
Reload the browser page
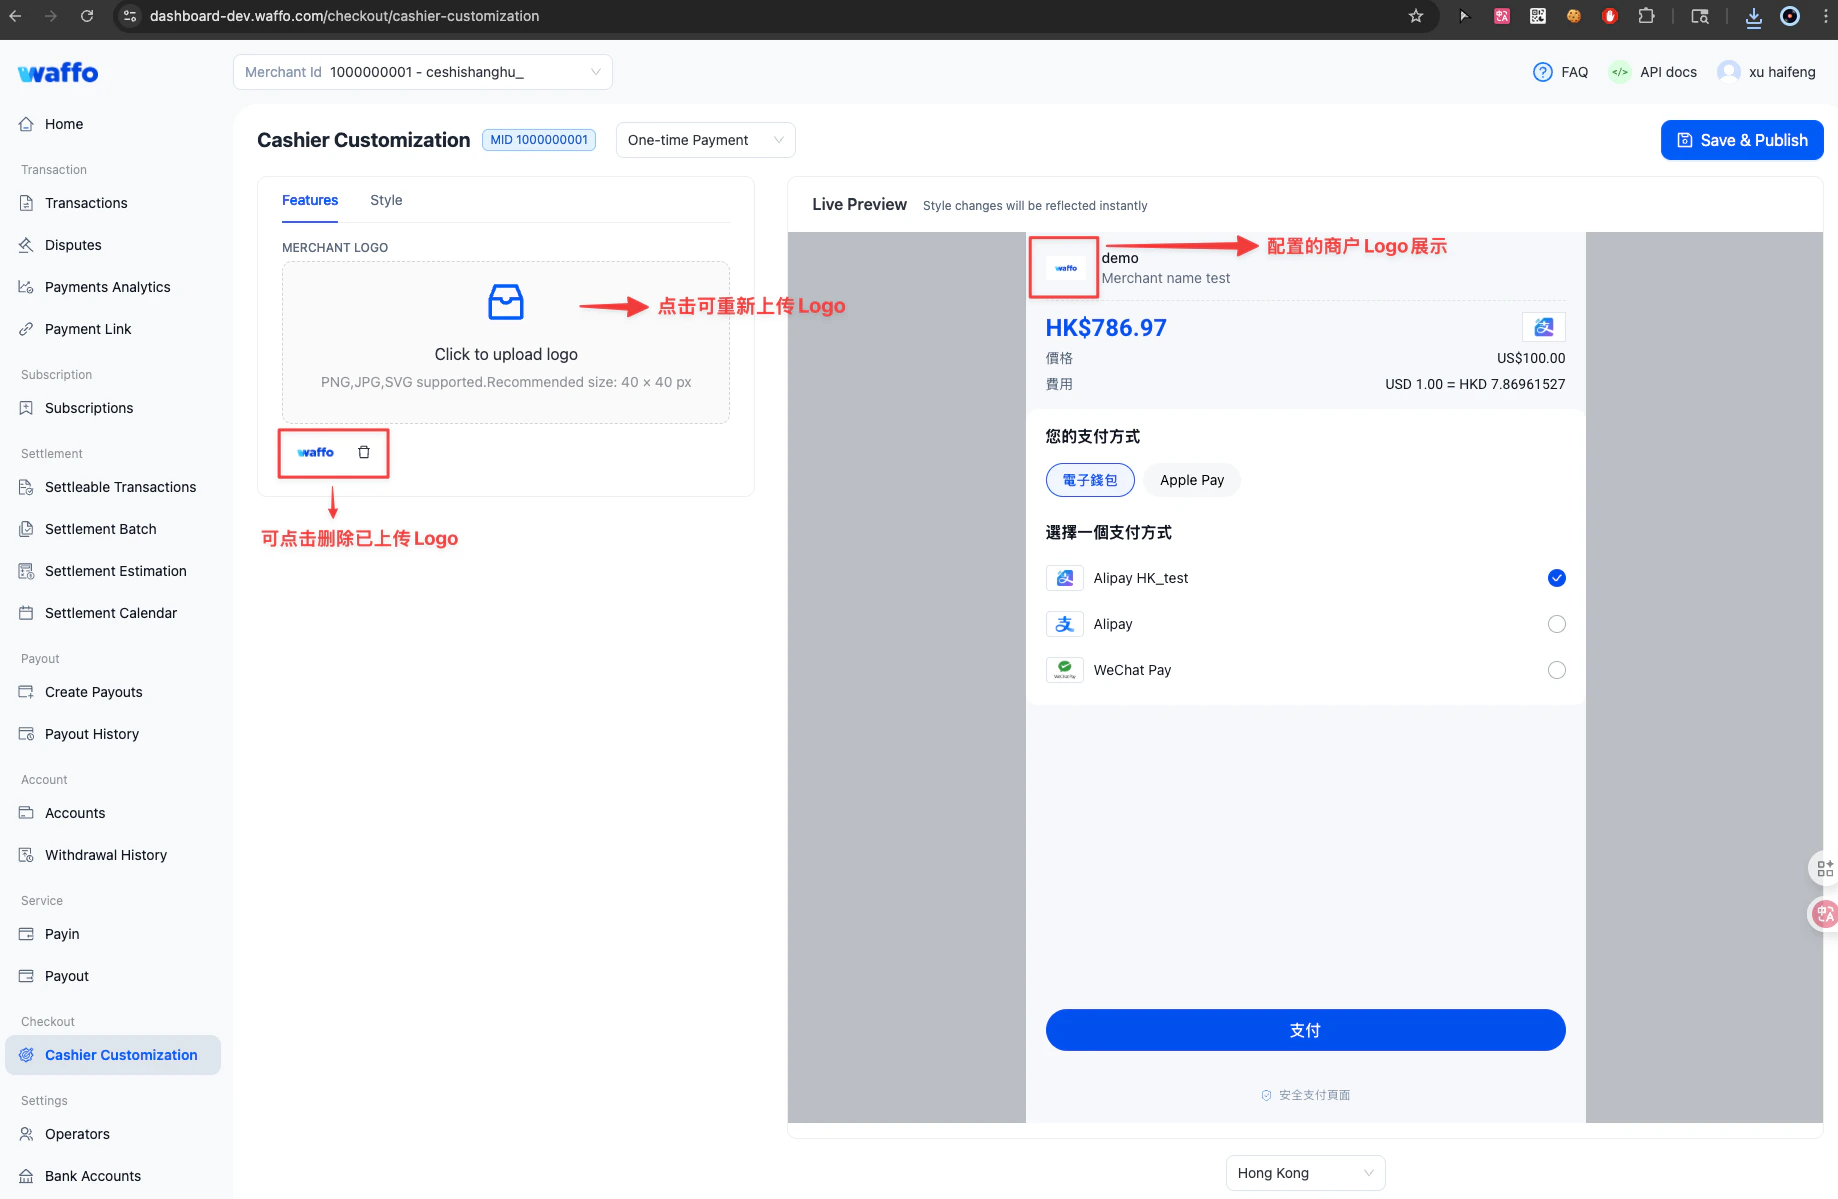87,16
